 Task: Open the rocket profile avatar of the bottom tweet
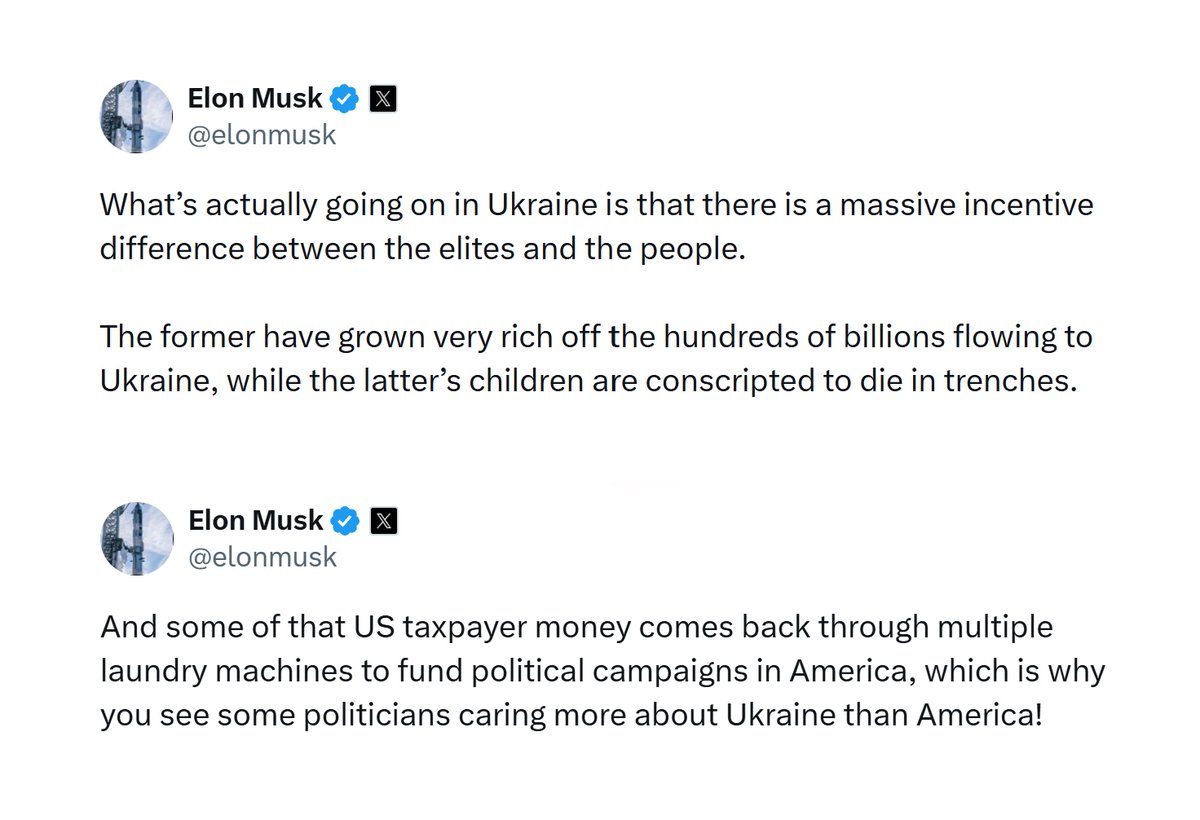137,538
